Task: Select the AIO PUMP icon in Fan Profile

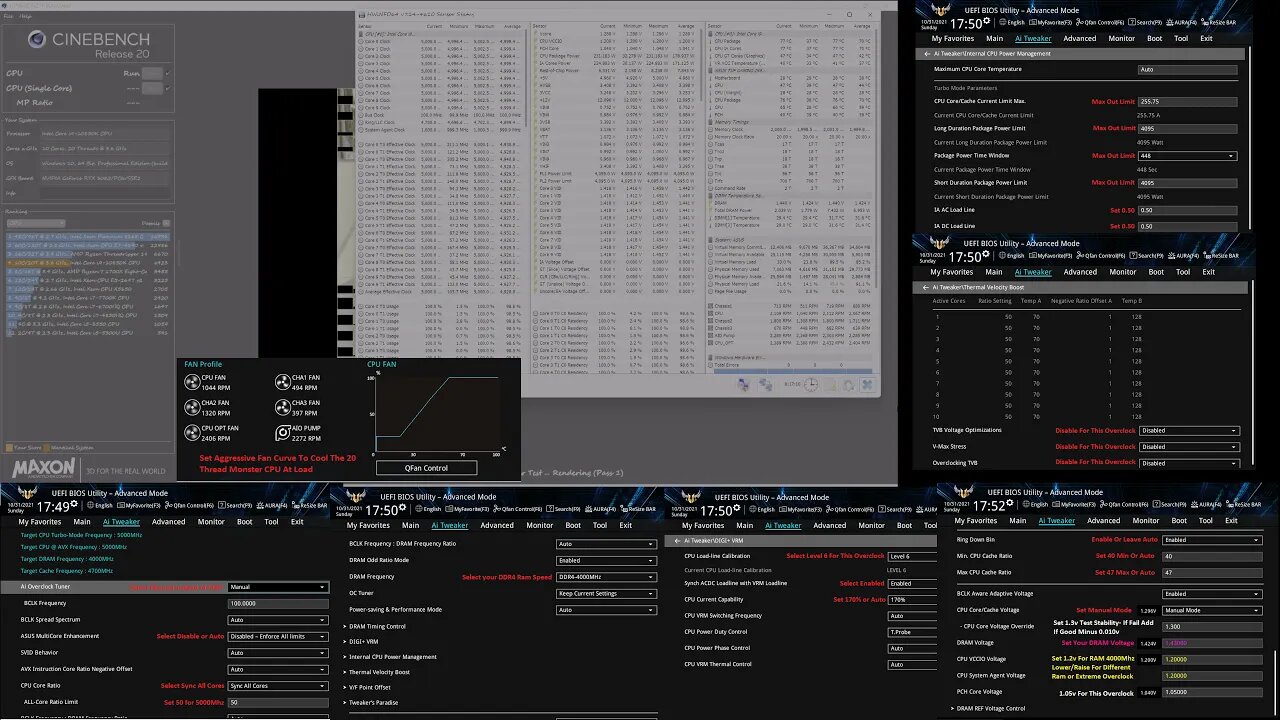Action: click(x=283, y=433)
